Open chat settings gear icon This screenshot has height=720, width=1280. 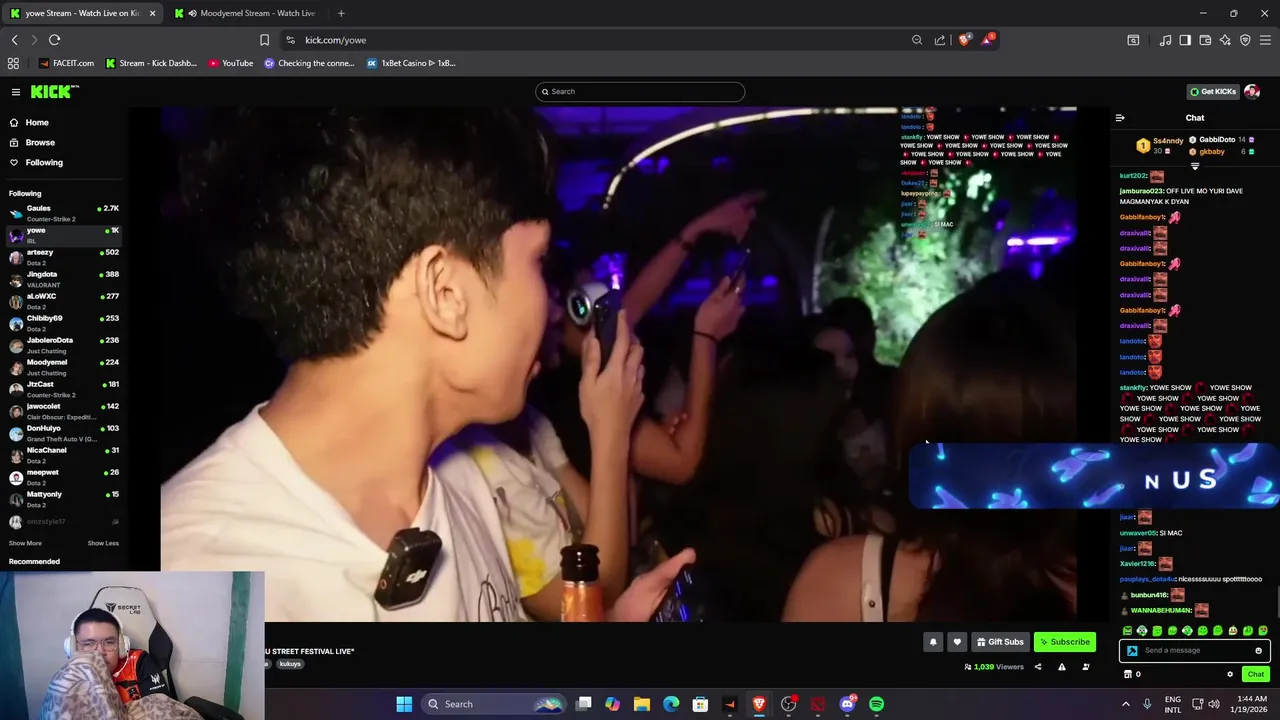pos(1230,674)
